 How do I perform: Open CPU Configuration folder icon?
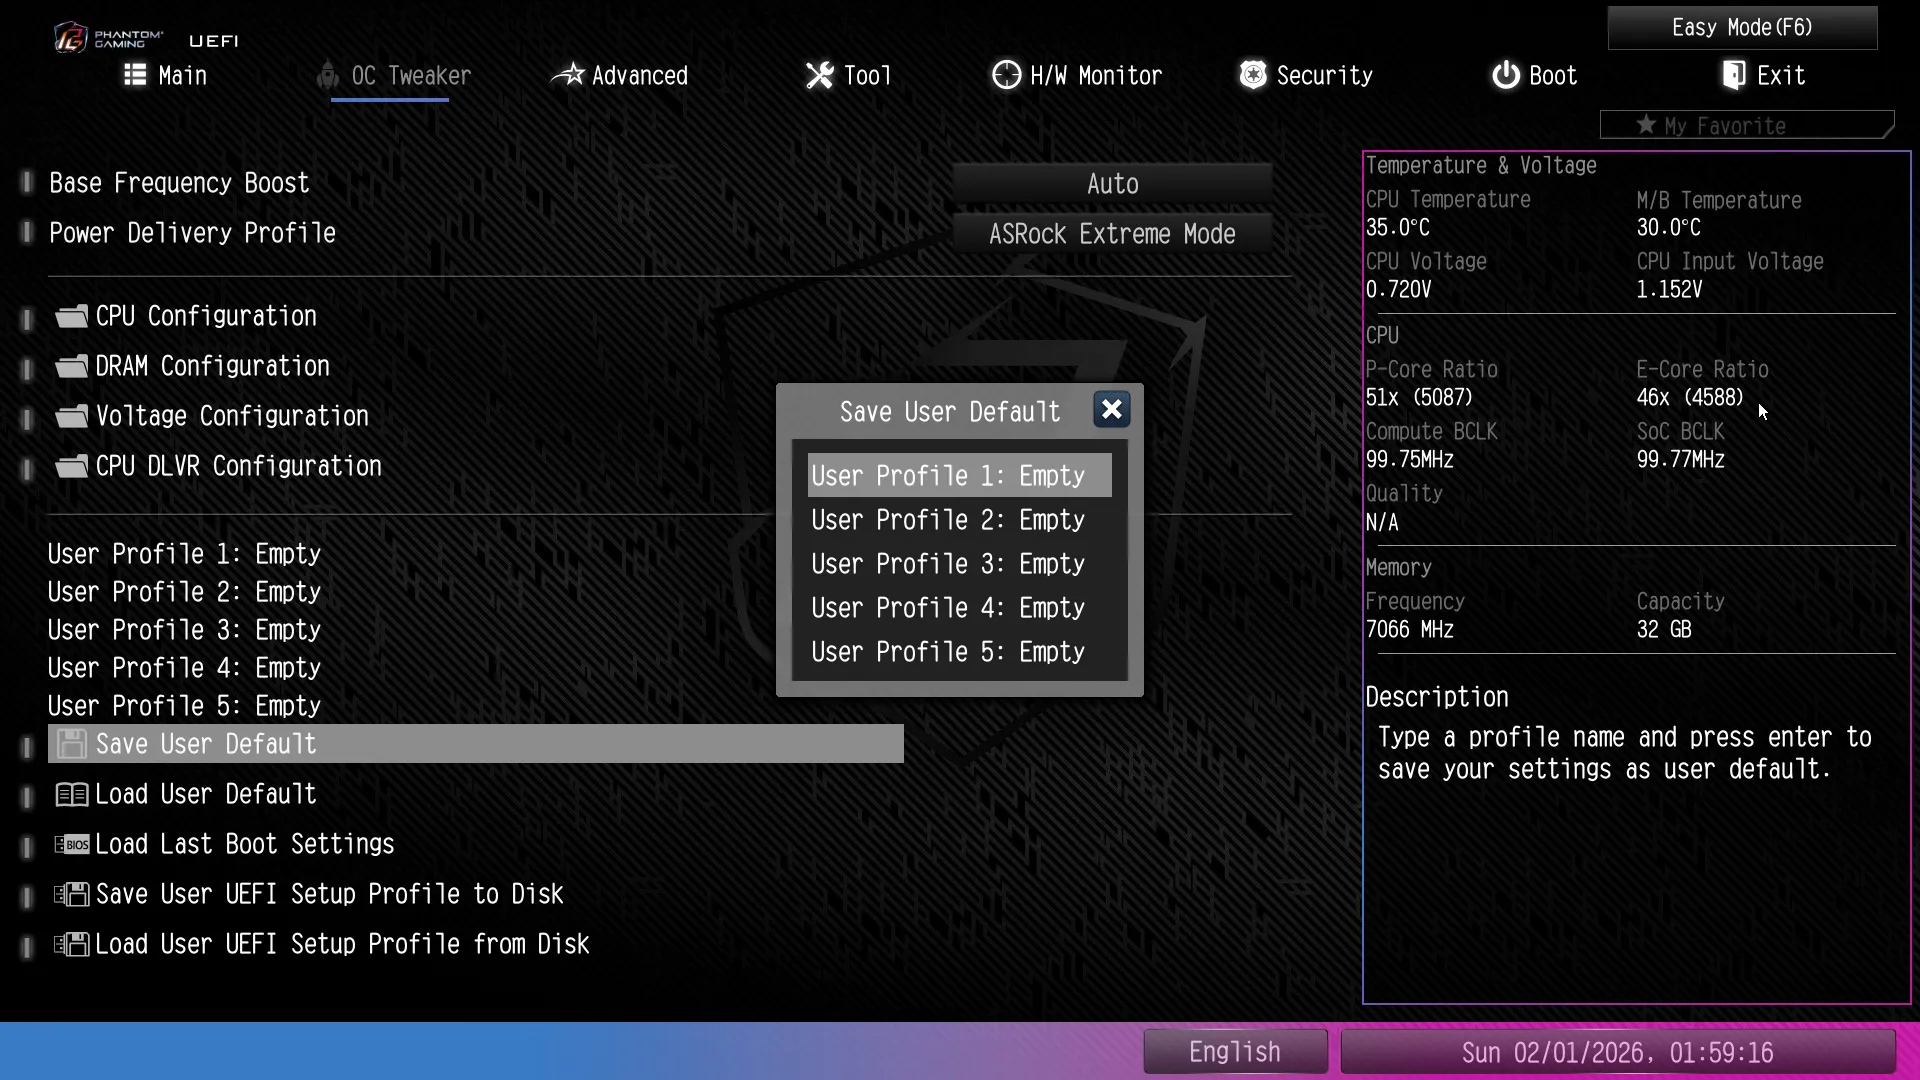point(71,316)
